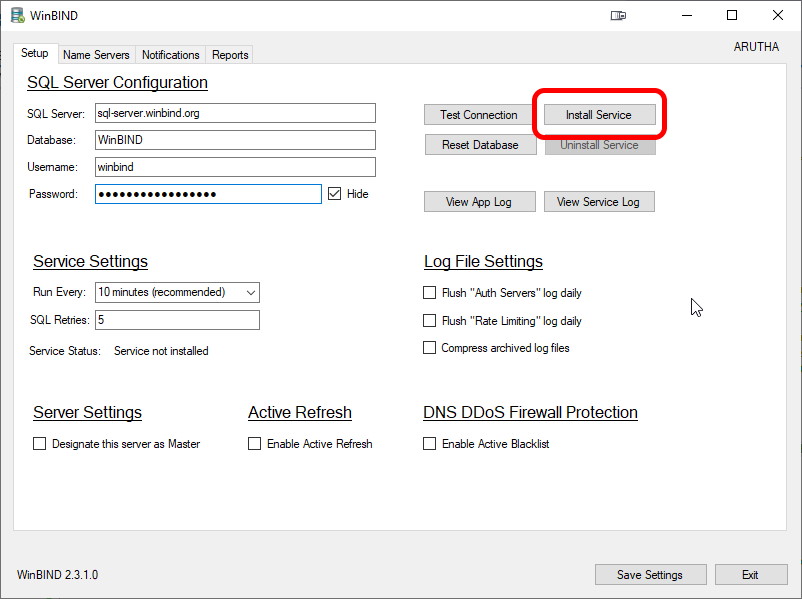Viewport: 802px width, 599px height.
Task: Check Compress archived log files
Action: [430, 348]
